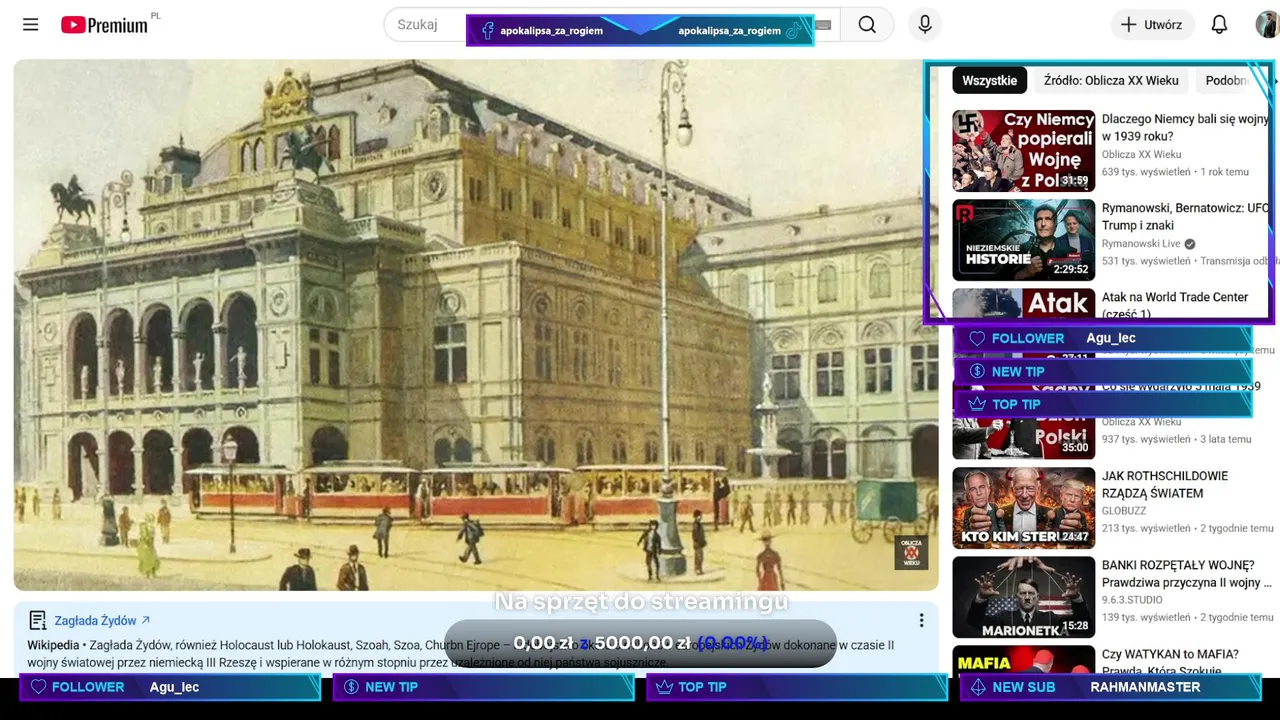Click the TikTok icon in overlay banner
The image size is (1280, 720).
[x=793, y=31]
